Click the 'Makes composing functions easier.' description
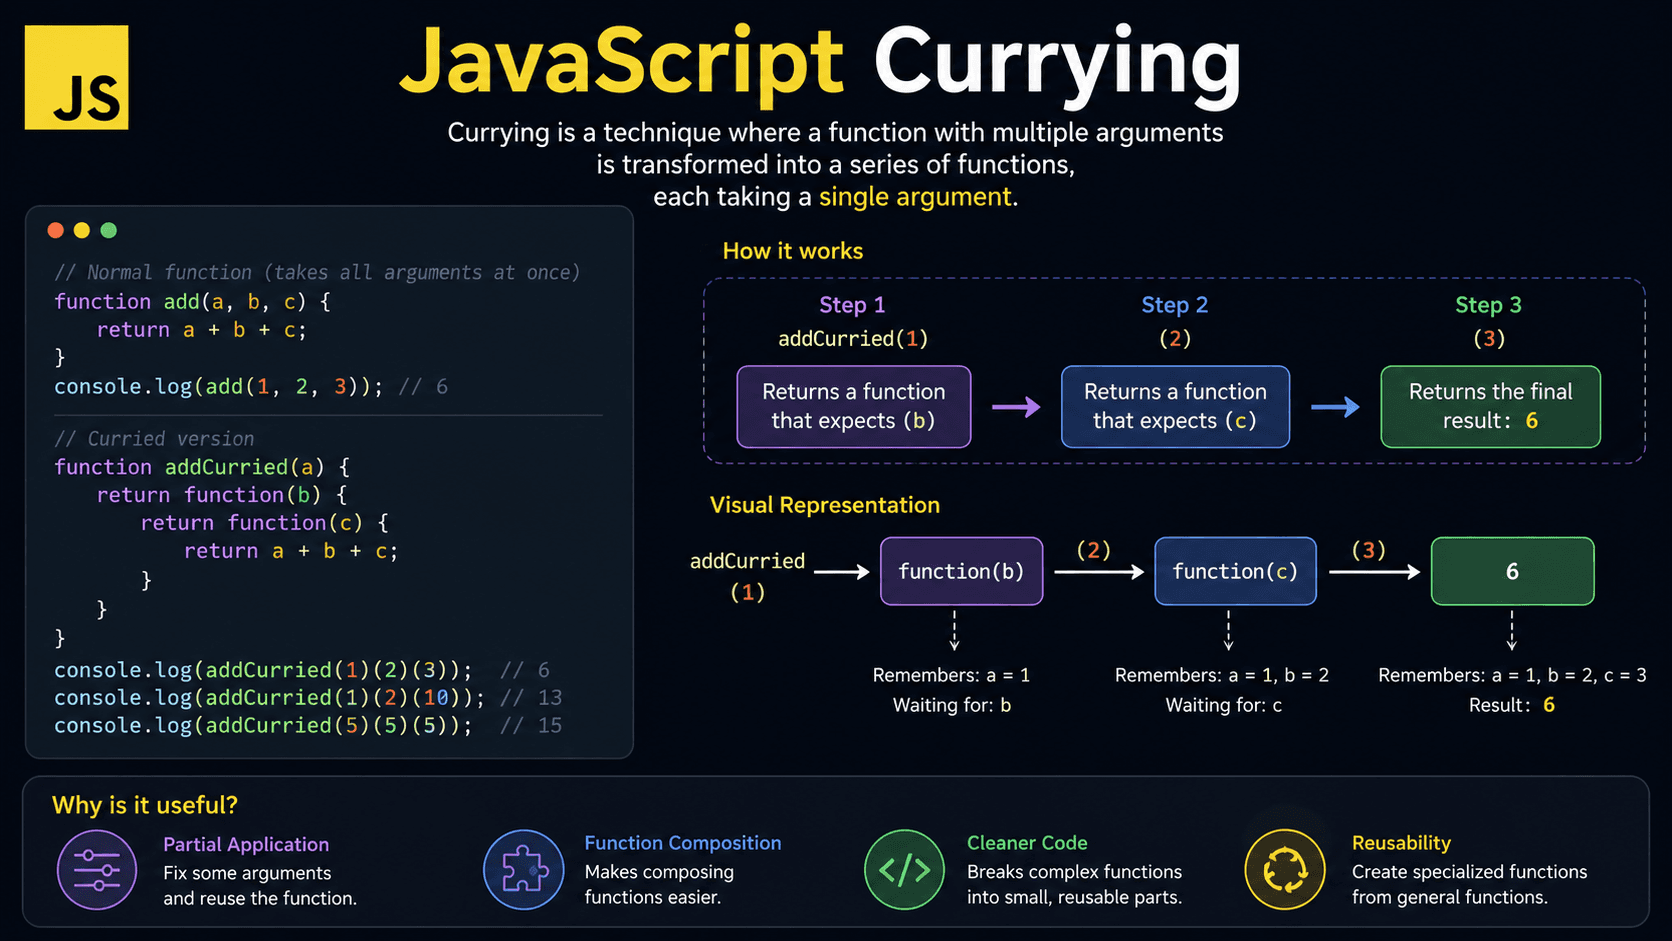Screen dimensions: 1672x941 [x=659, y=885]
